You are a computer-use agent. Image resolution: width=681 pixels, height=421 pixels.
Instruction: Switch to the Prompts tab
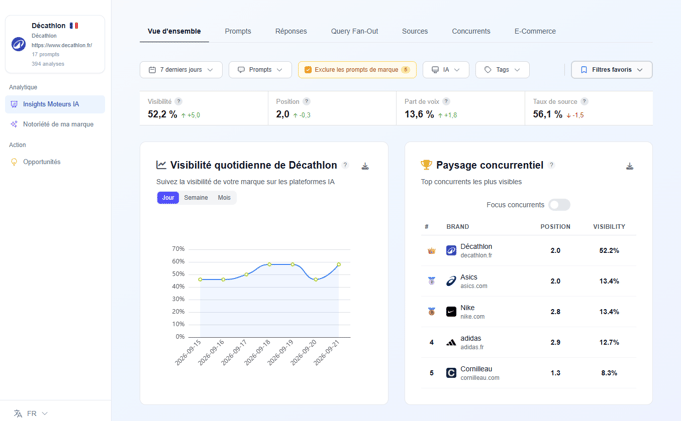click(238, 31)
